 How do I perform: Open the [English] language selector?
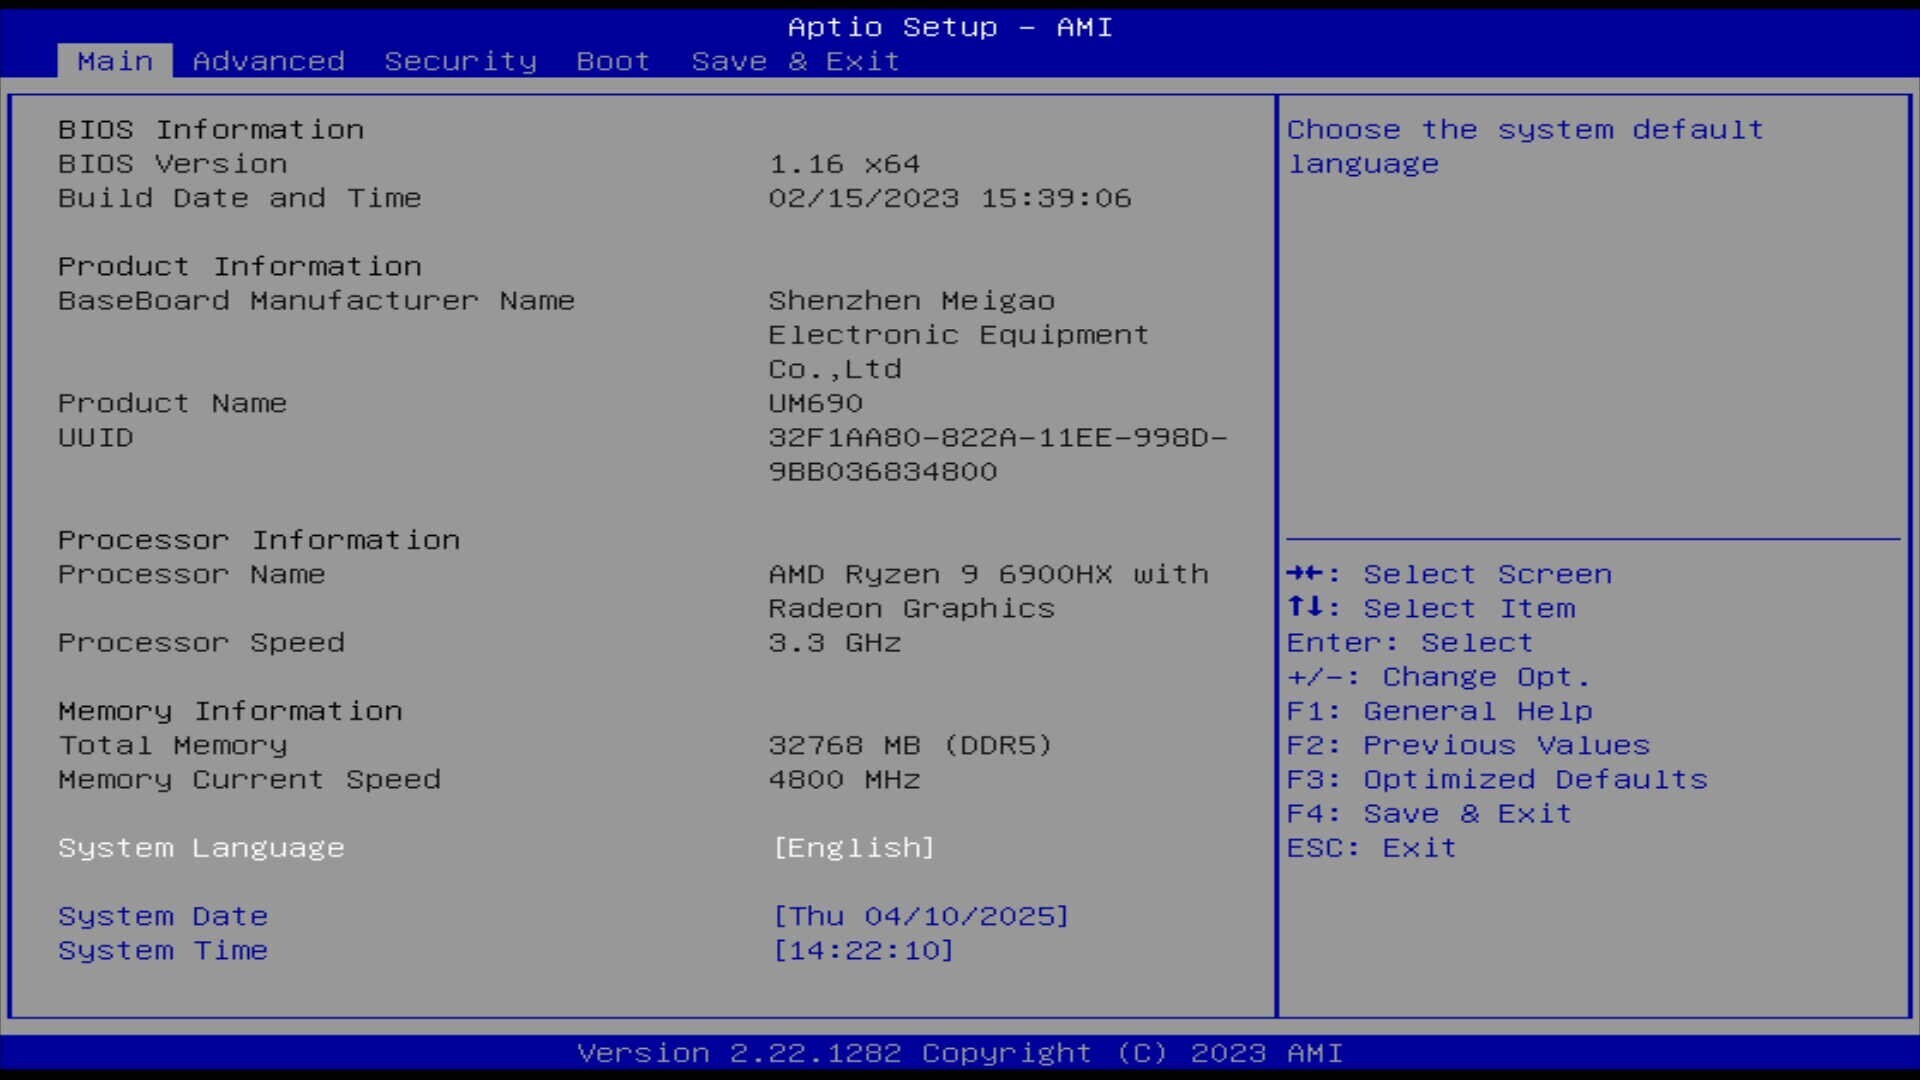tap(854, 848)
